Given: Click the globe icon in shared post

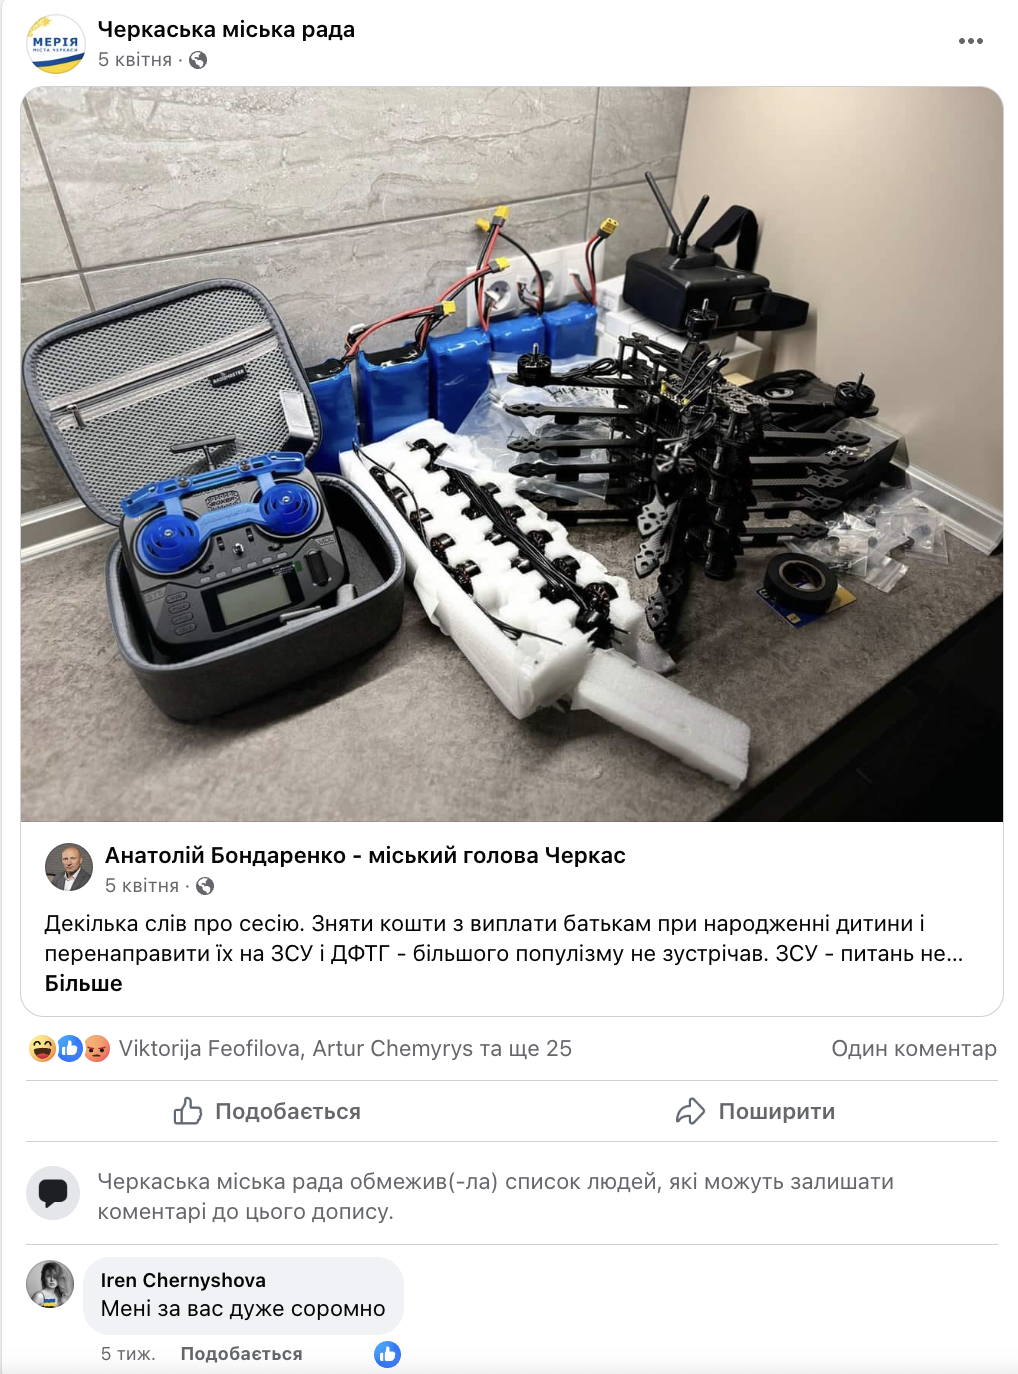Looking at the screenshot, I should point(205,886).
